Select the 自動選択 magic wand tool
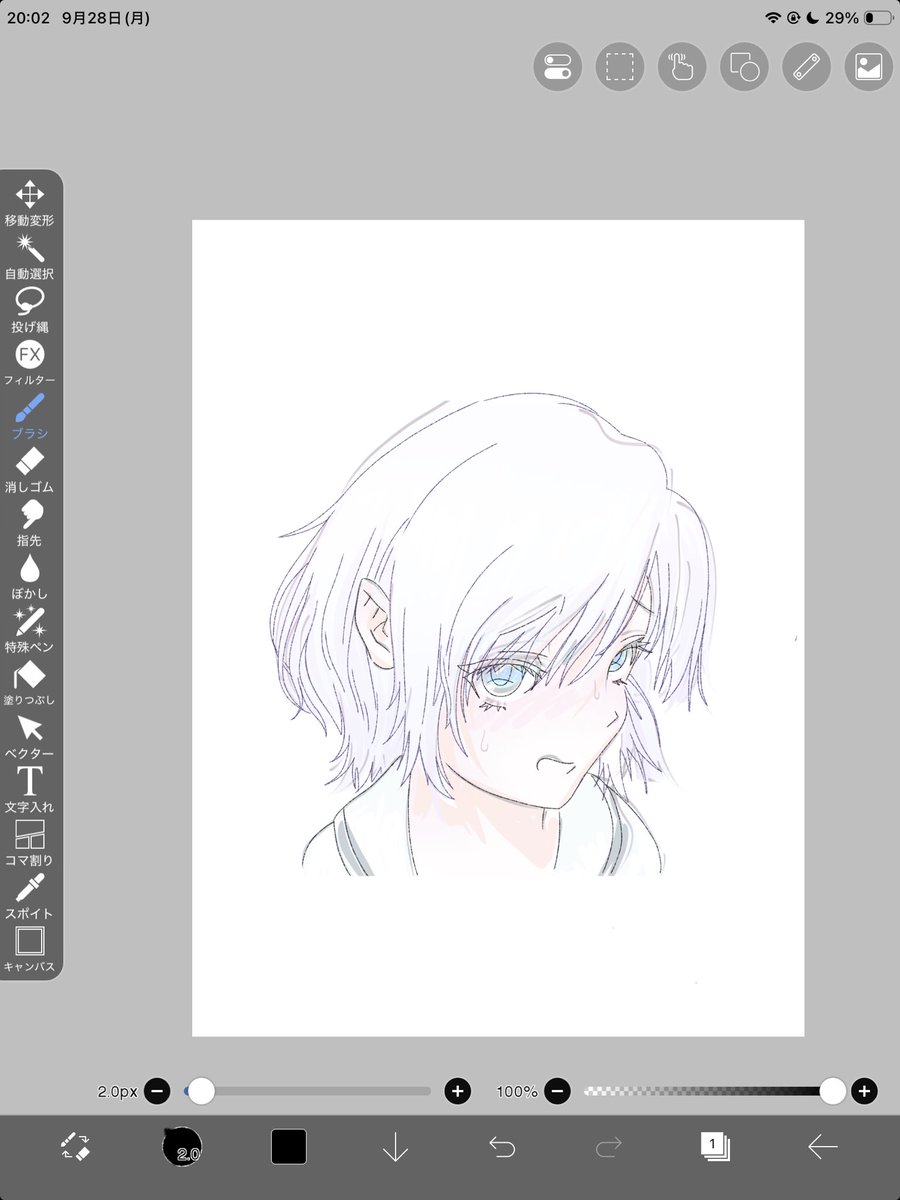This screenshot has width=900, height=1200. [x=30, y=257]
